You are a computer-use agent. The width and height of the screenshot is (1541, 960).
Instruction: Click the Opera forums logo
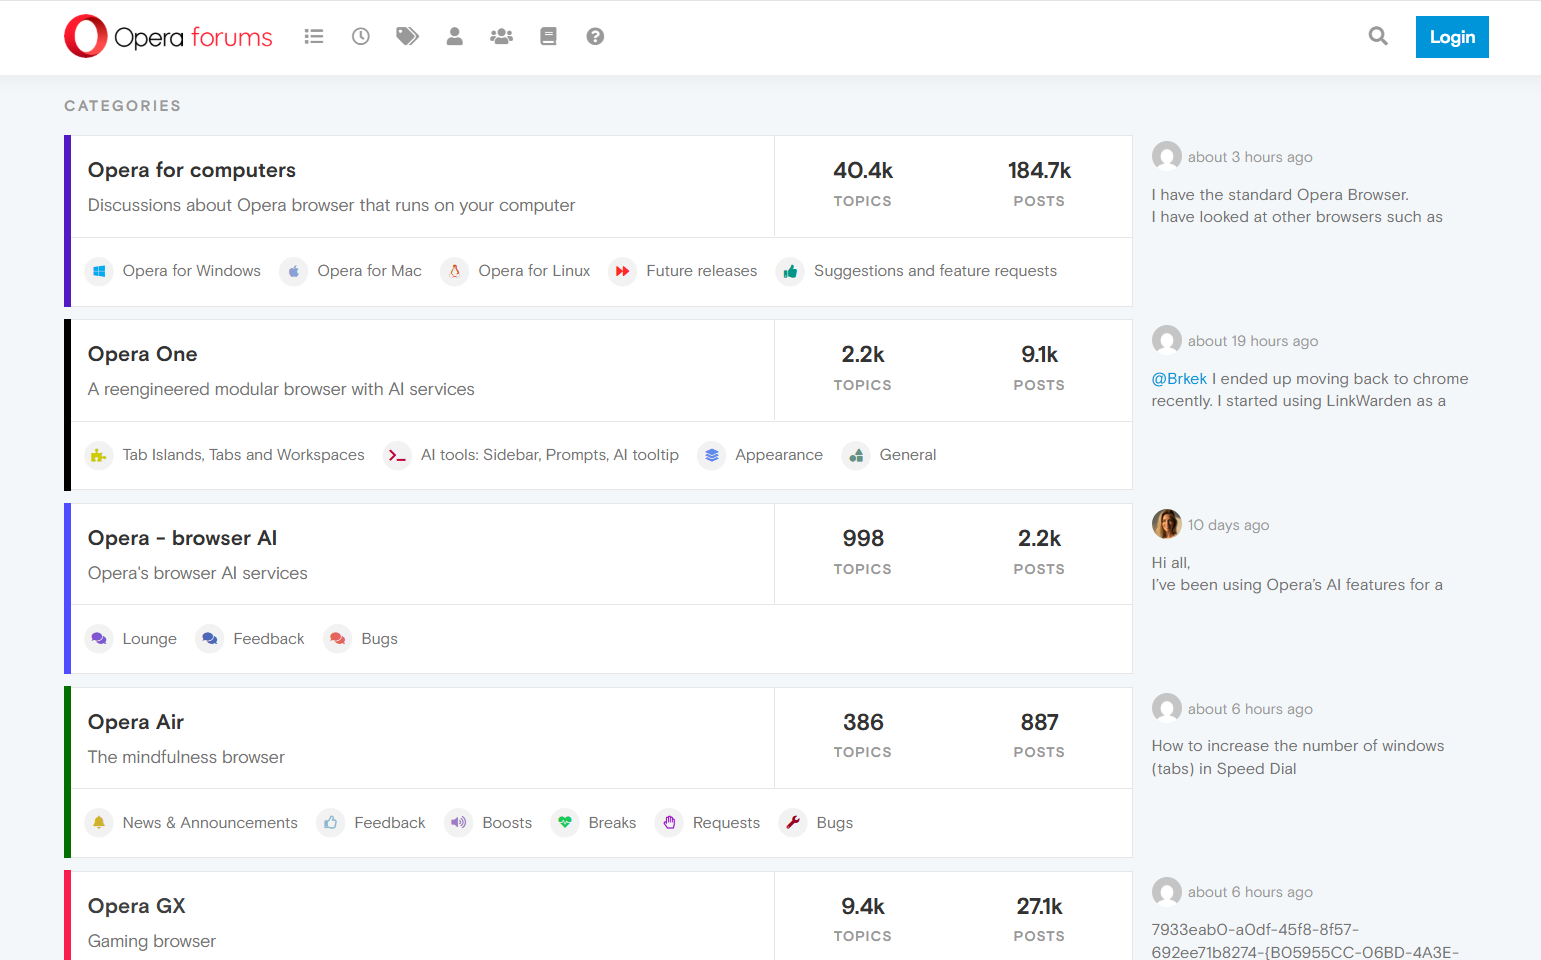168,37
